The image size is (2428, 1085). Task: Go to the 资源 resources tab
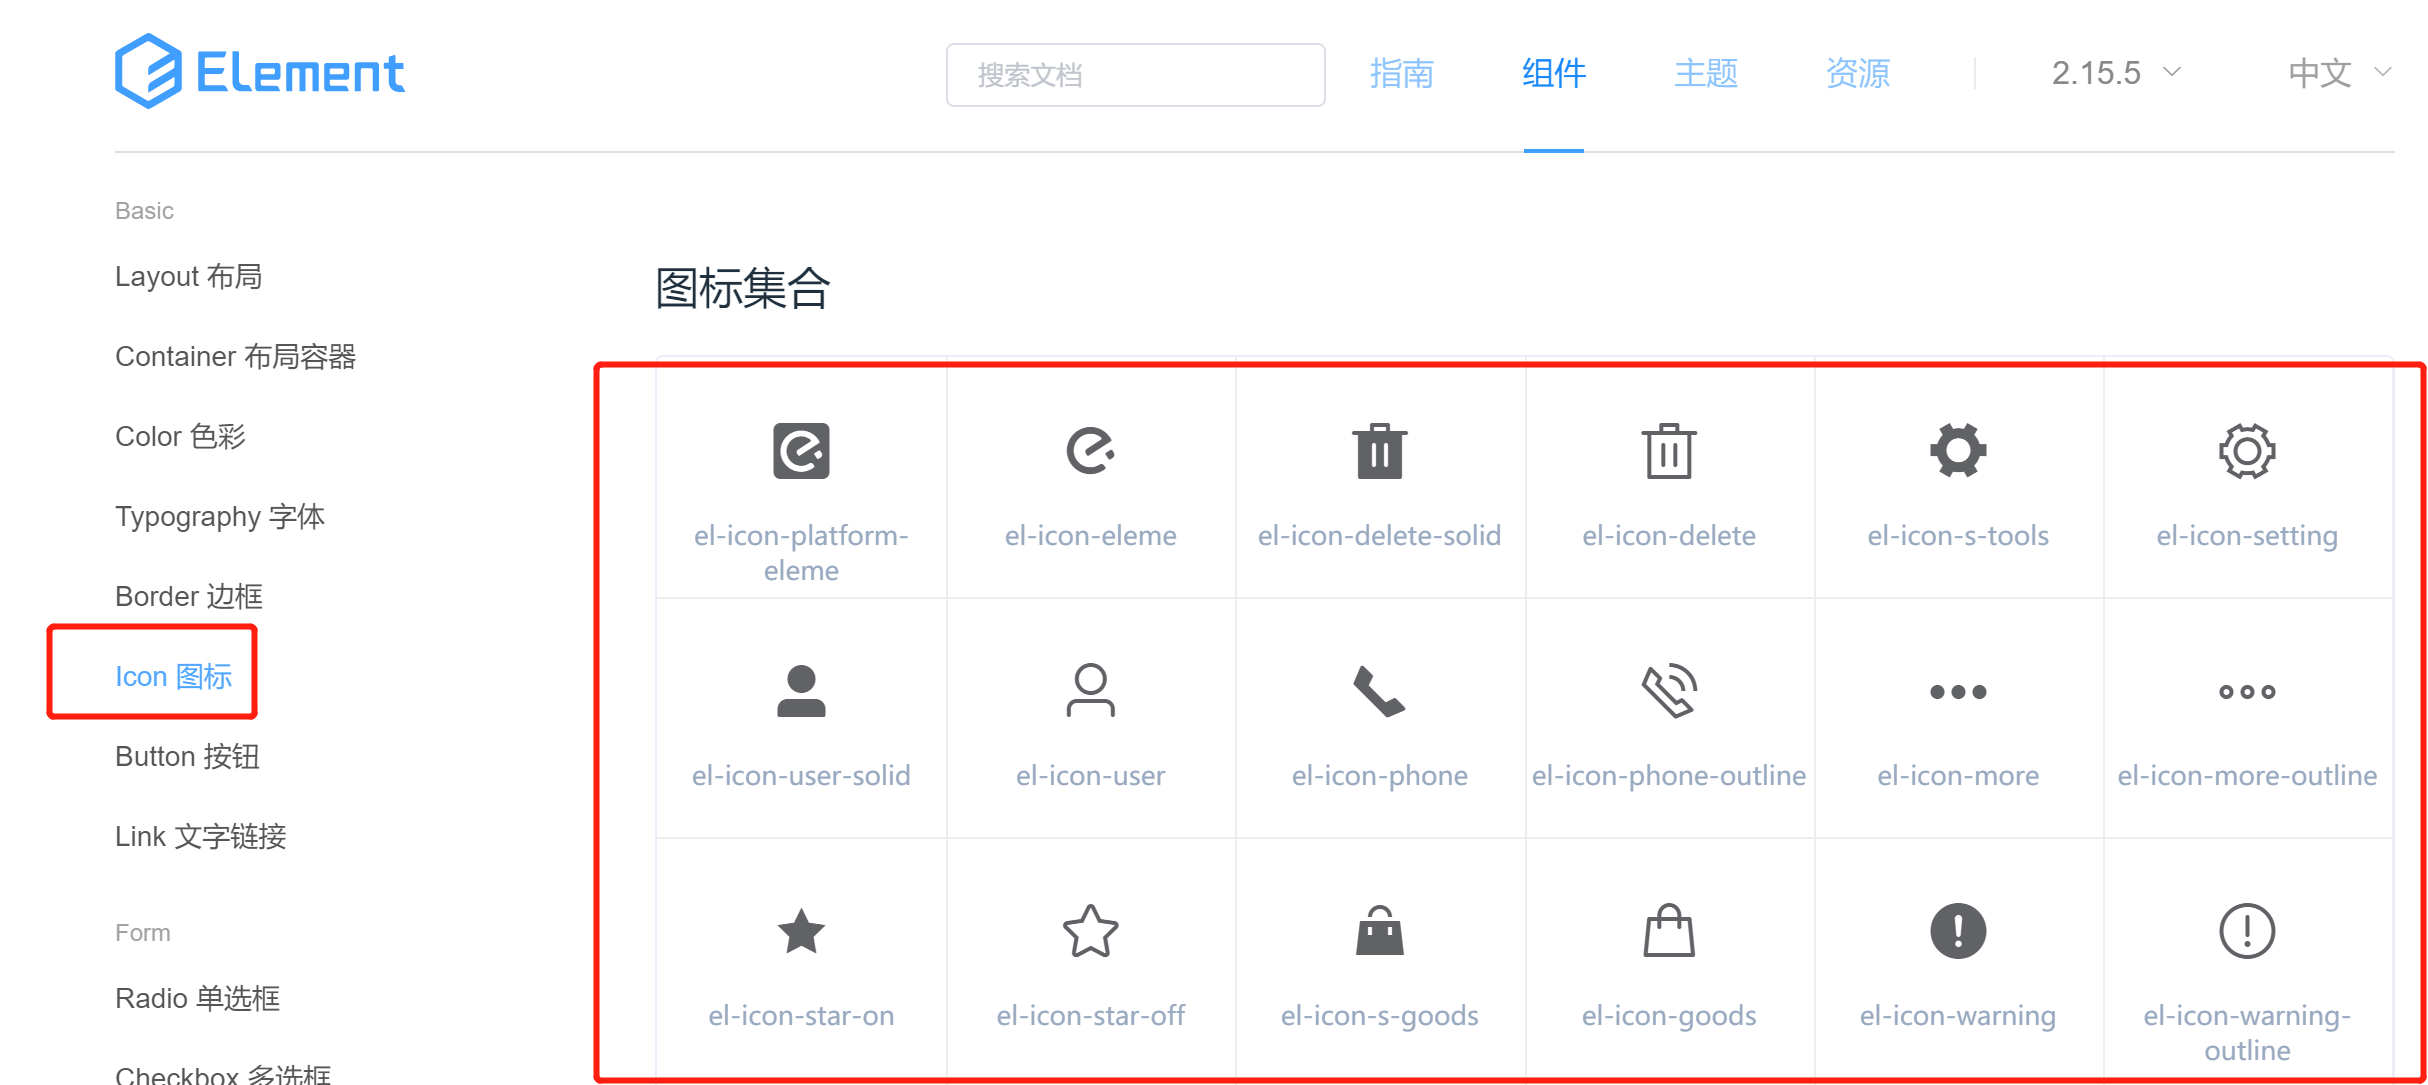coord(1857,73)
